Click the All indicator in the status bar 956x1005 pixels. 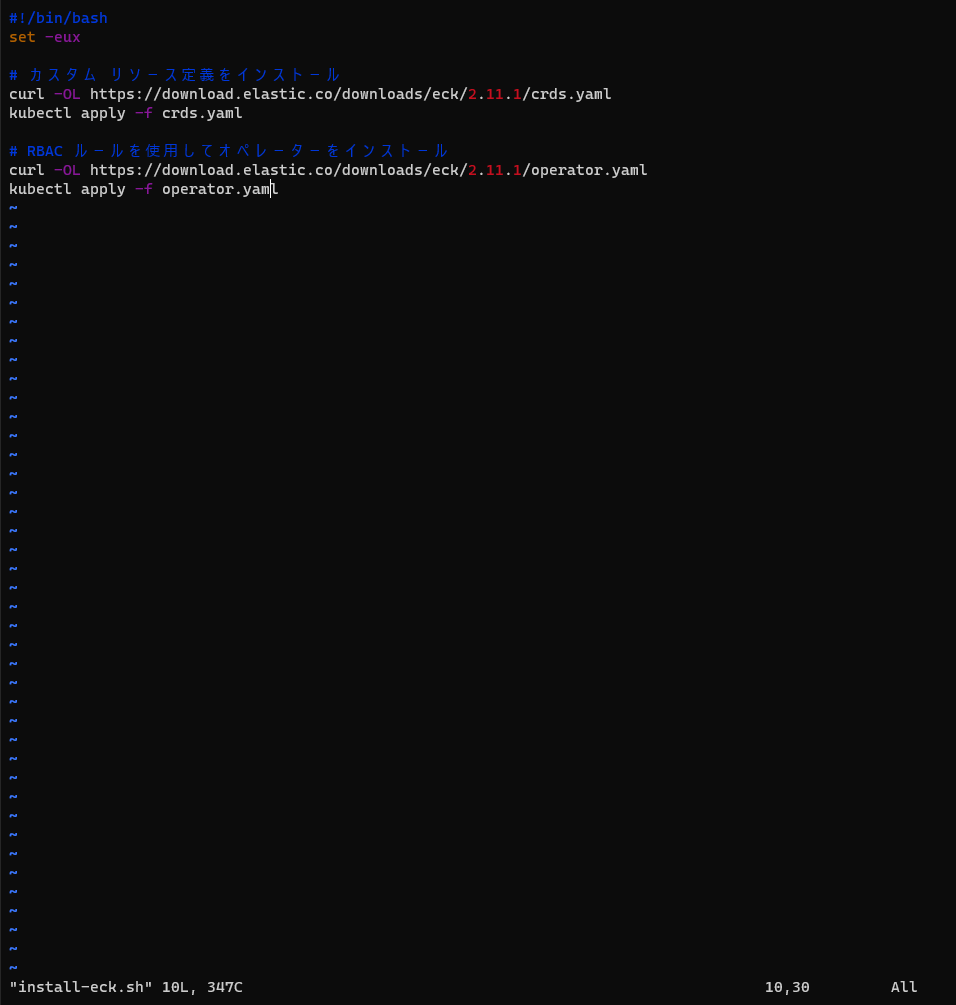903,986
